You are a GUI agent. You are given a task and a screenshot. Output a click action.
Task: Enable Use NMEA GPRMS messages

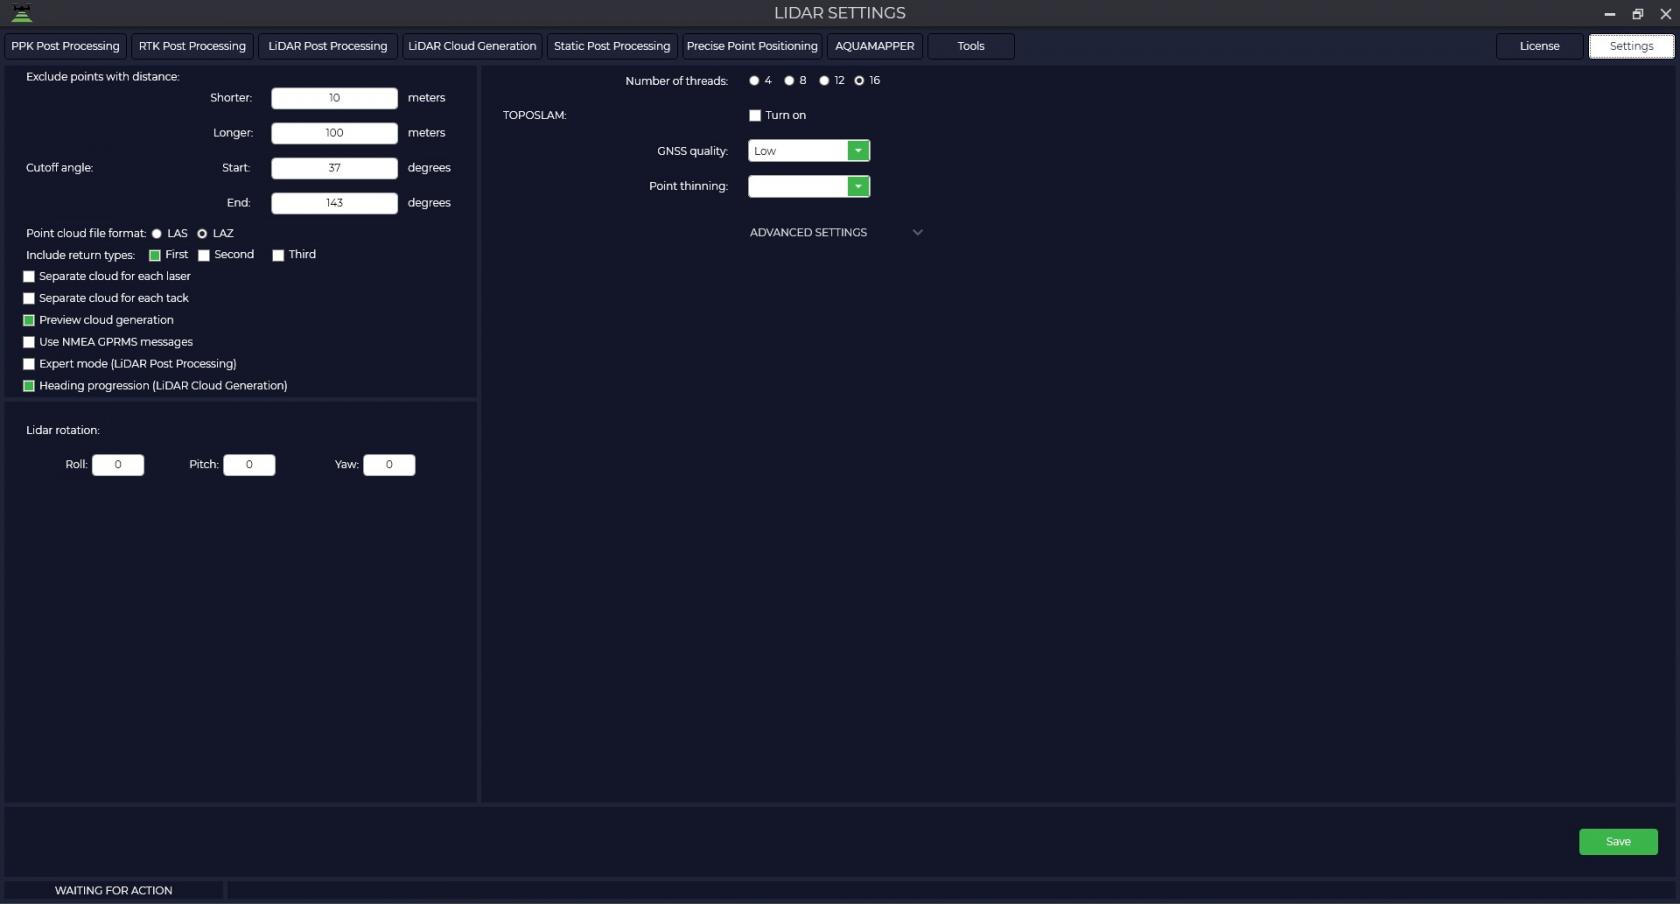point(29,342)
